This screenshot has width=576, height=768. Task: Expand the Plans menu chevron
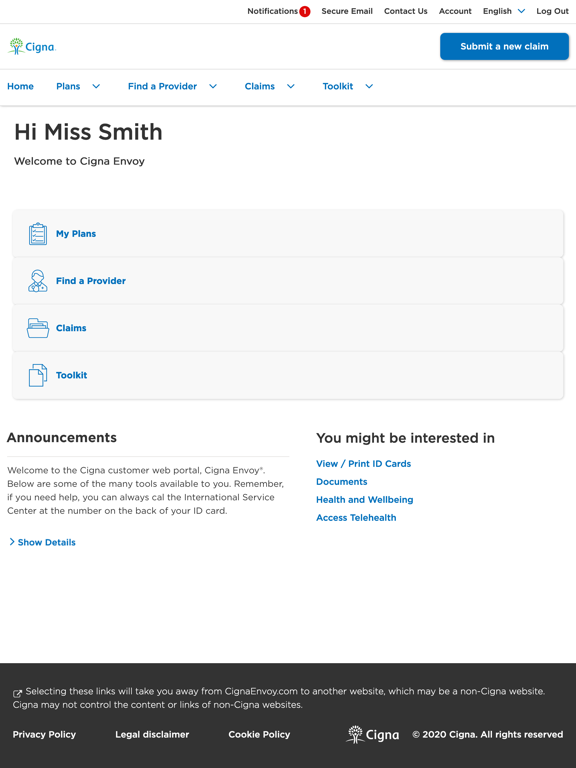[96, 86]
